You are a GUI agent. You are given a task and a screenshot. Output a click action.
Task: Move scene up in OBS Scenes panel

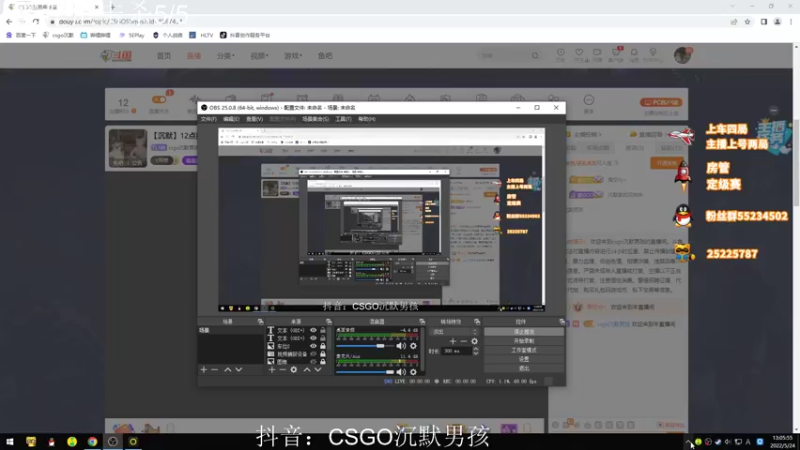tap(228, 369)
